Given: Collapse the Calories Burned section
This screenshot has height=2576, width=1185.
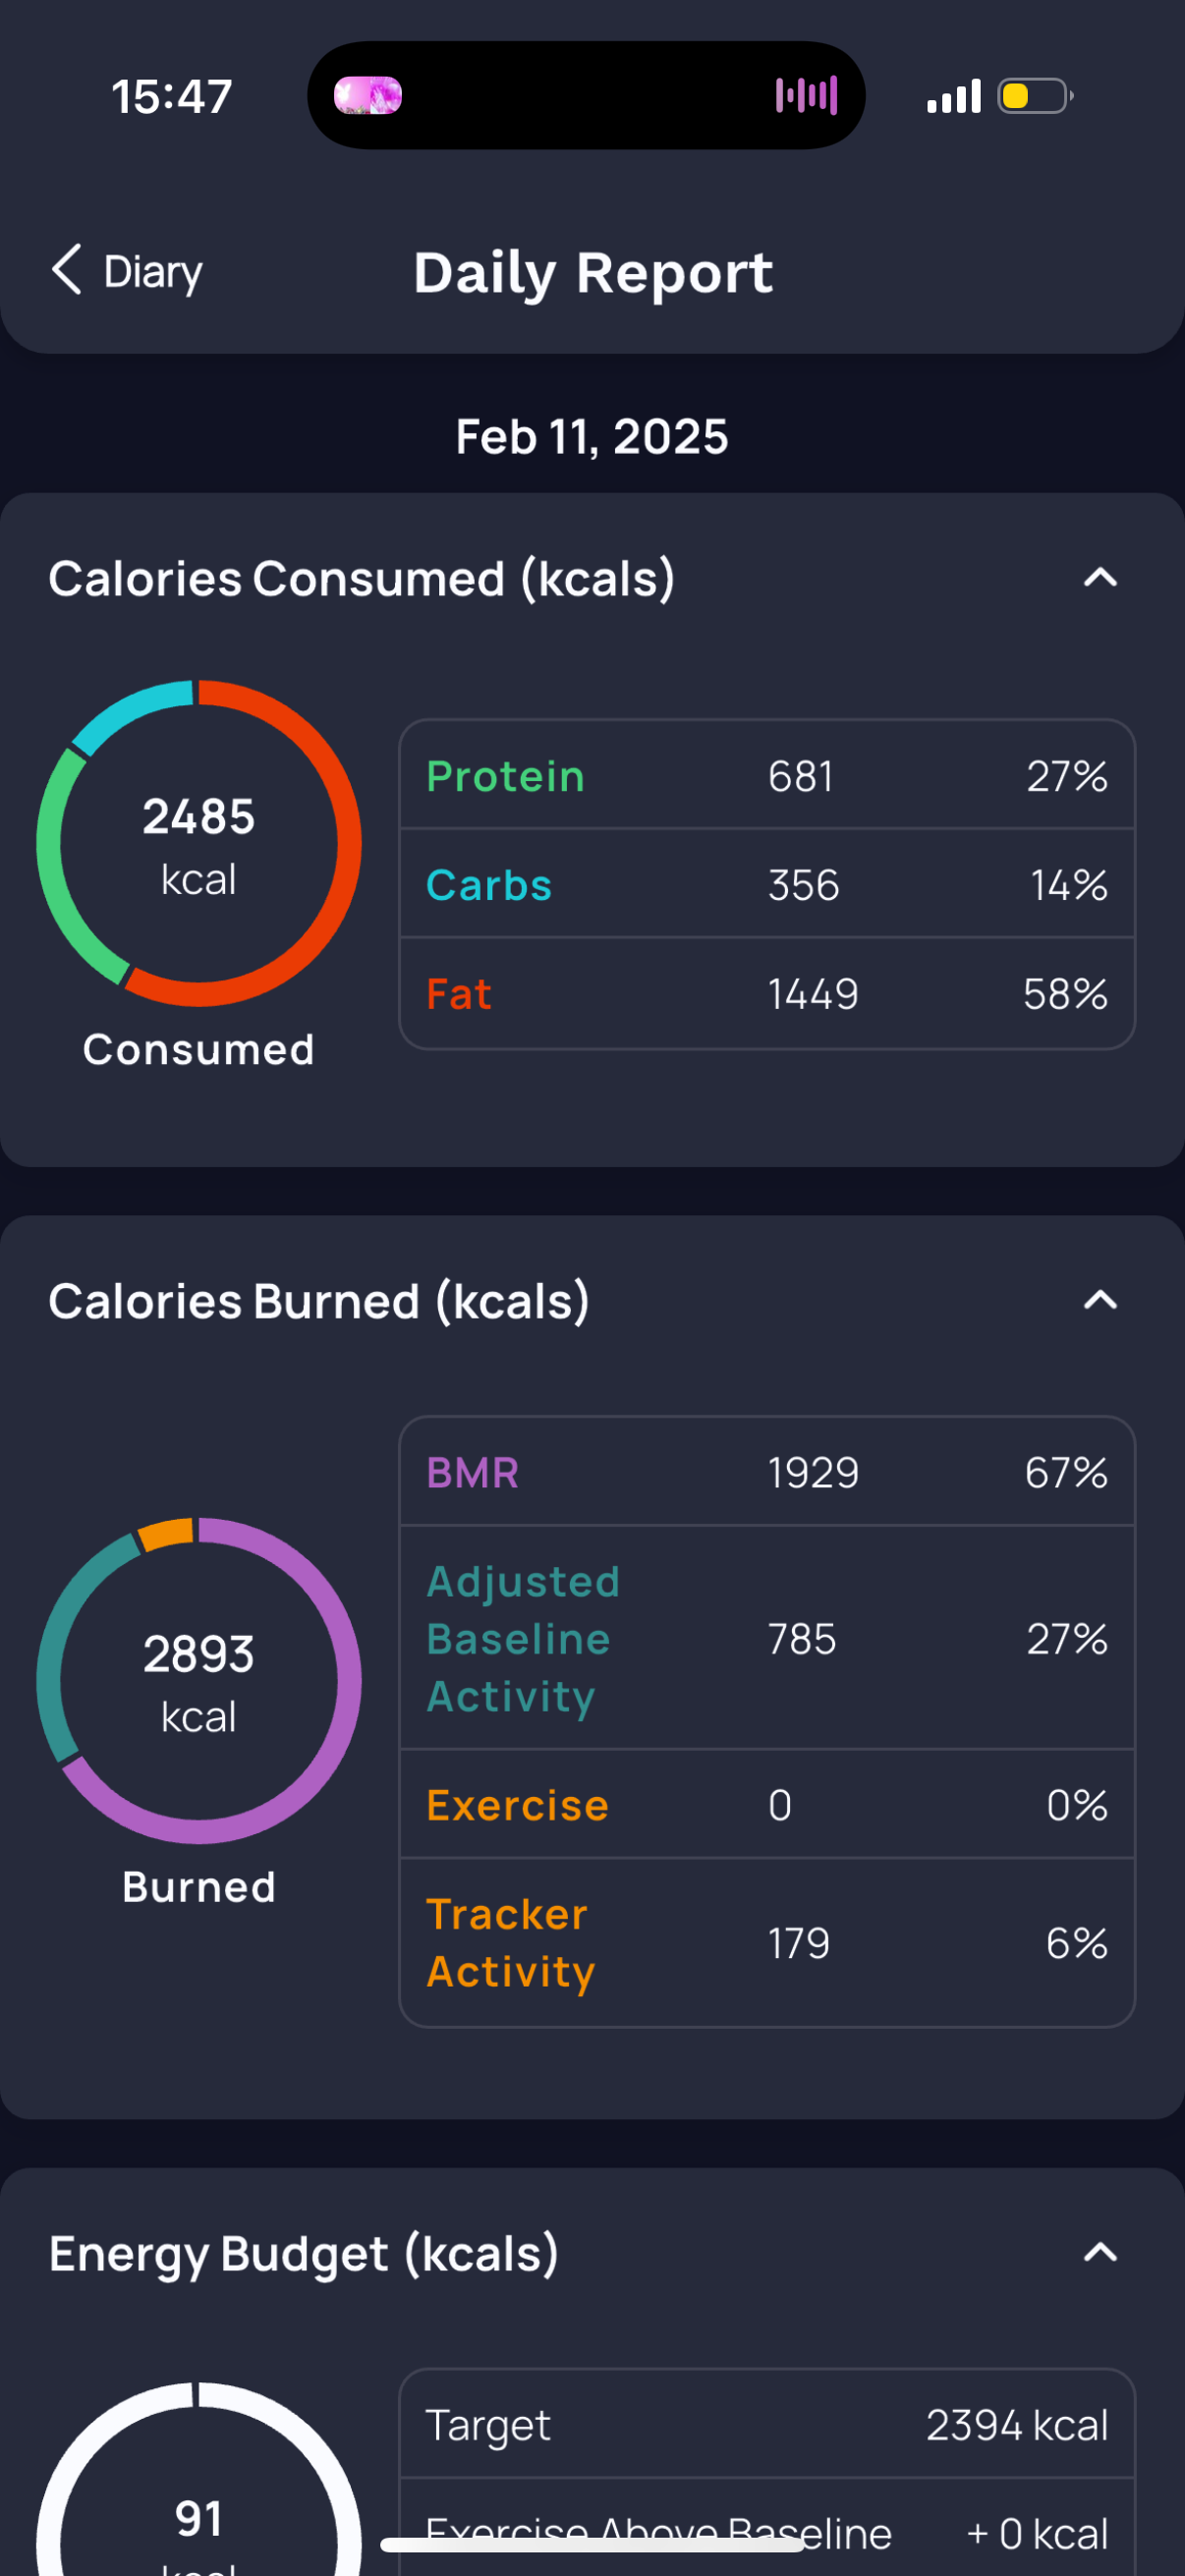Looking at the screenshot, I should pyautogui.click(x=1099, y=1300).
